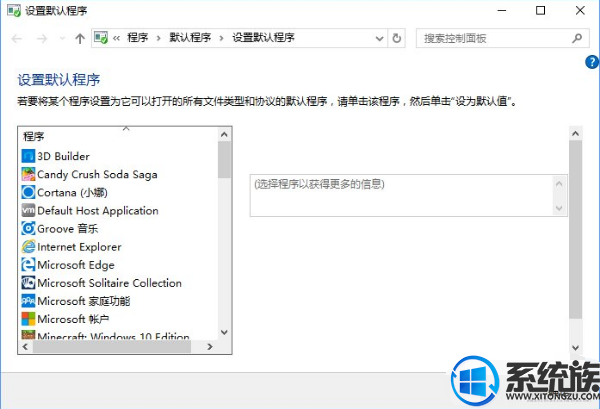Click the description box scroll up arrow
Viewport: 600px width, 409px height.
pyautogui.click(x=559, y=184)
